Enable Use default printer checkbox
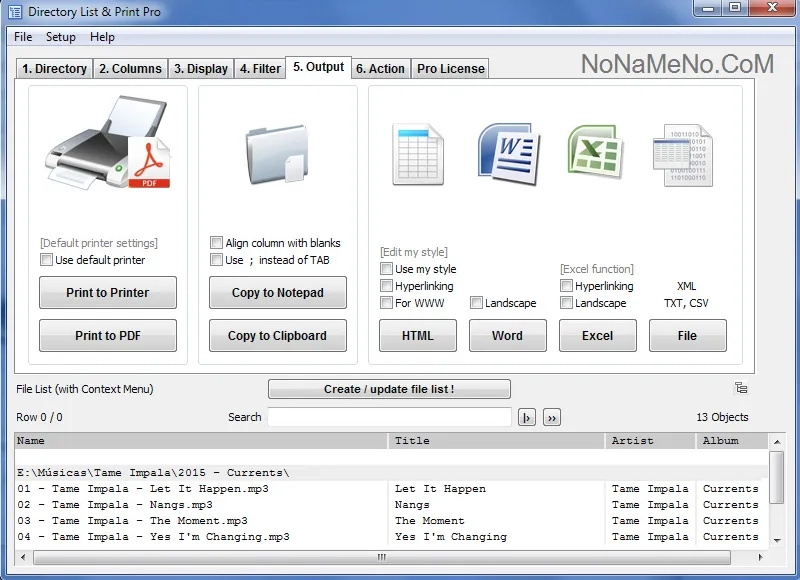The width and height of the screenshot is (800, 580). point(46,260)
